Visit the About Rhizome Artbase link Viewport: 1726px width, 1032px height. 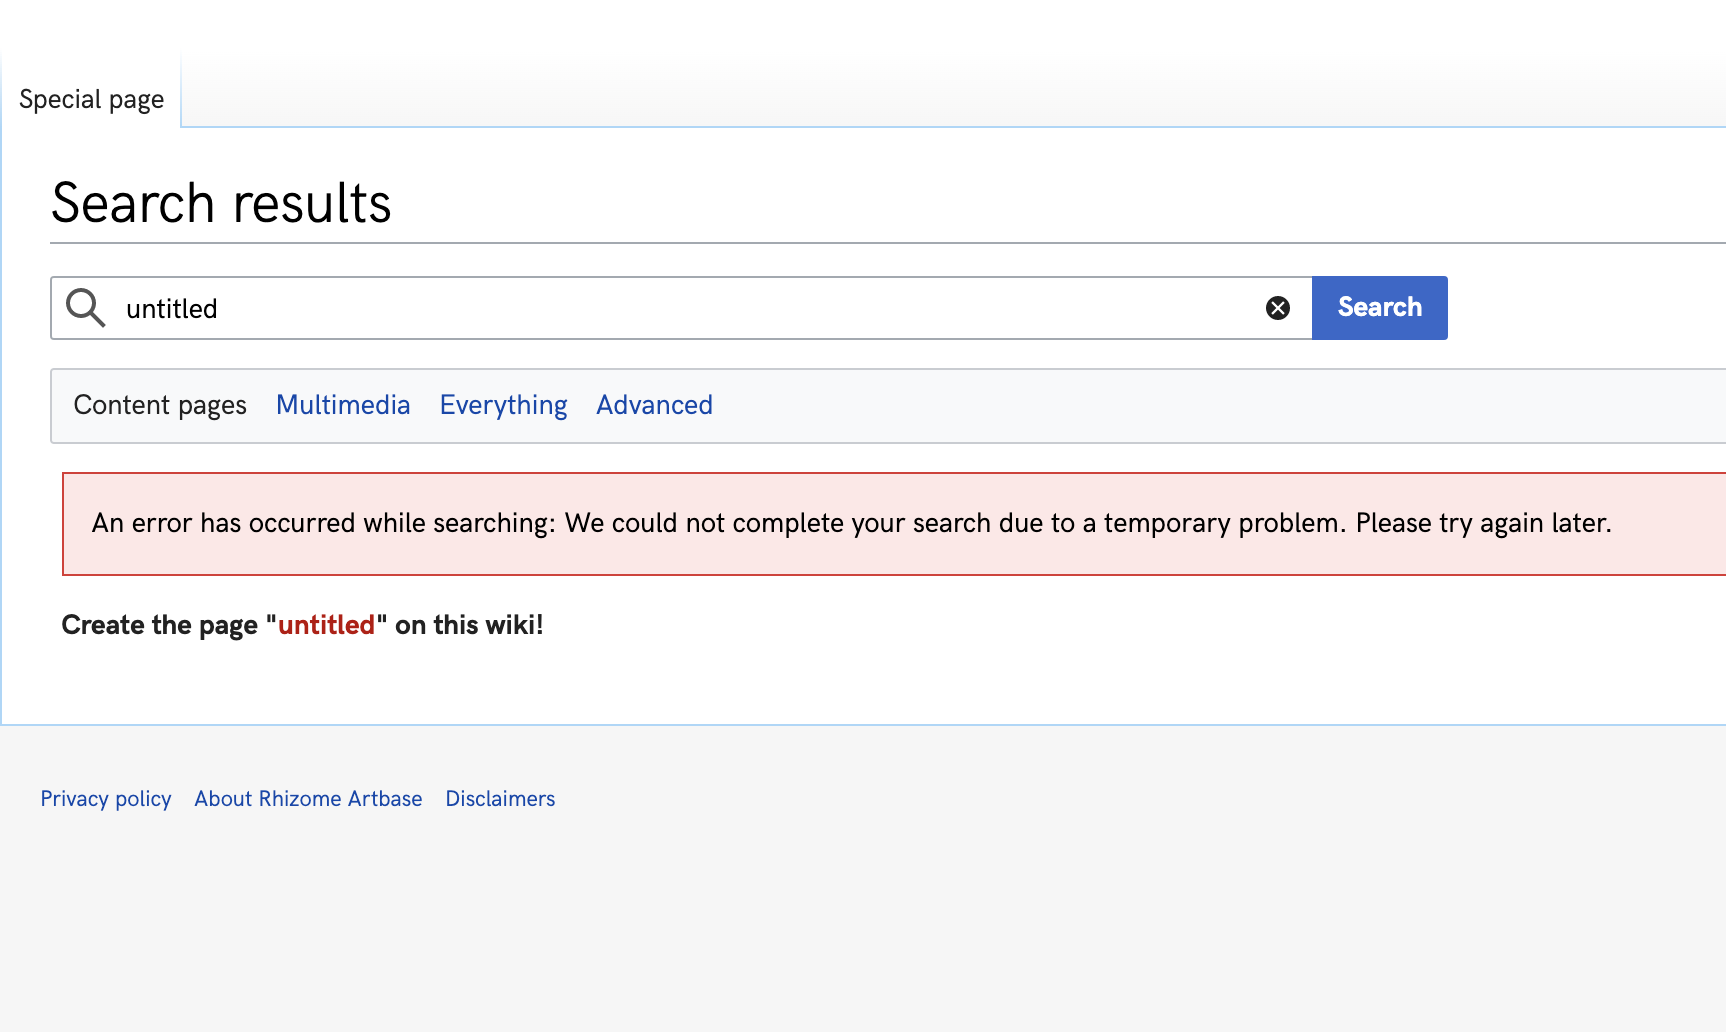308,799
